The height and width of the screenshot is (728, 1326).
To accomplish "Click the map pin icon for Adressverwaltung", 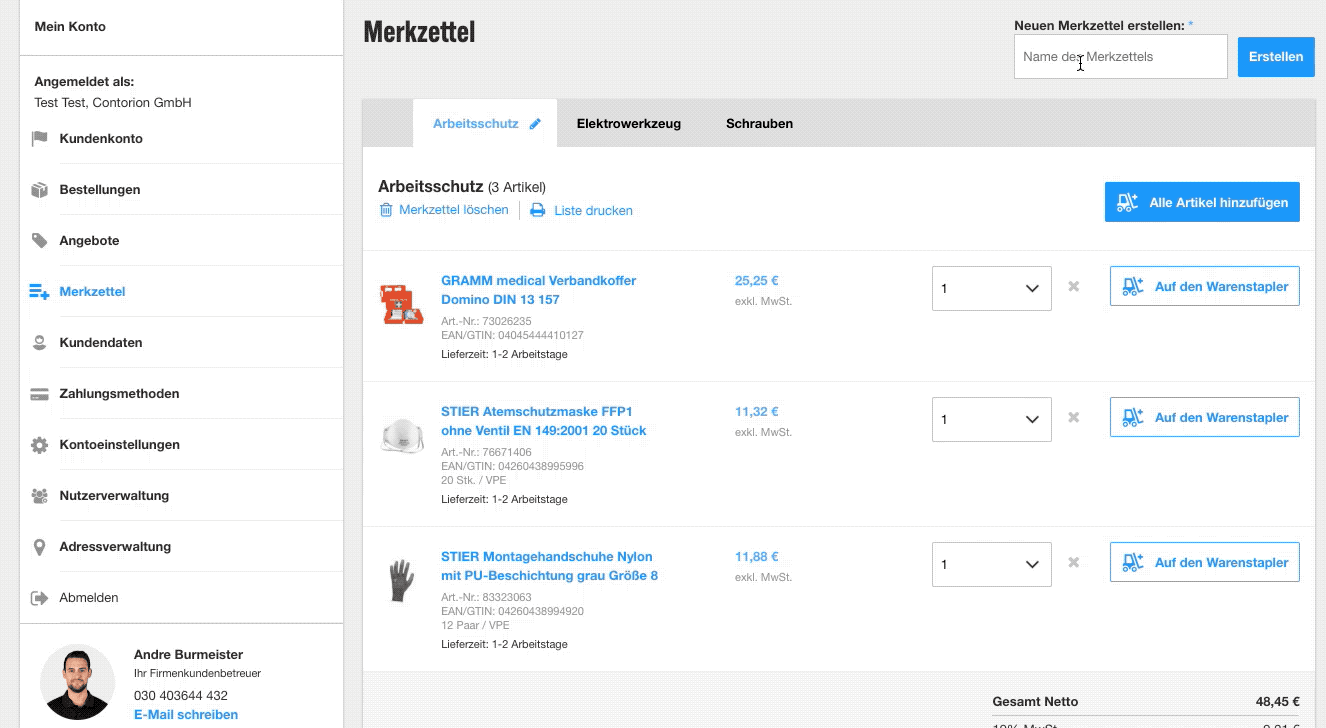I will click(x=40, y=547).
